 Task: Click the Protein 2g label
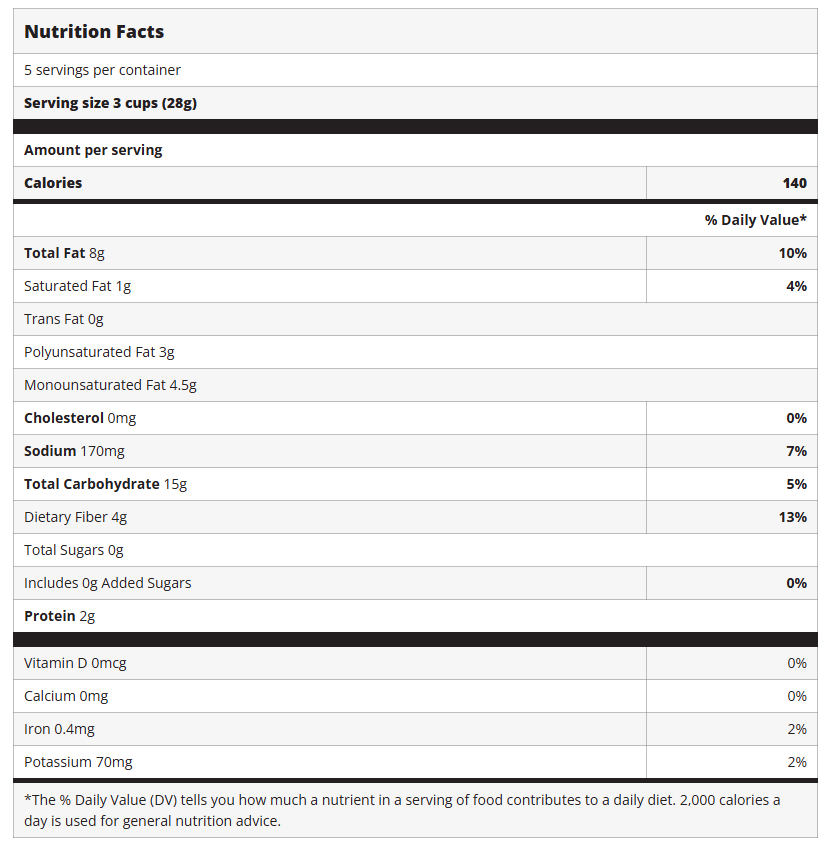point(59,616)
